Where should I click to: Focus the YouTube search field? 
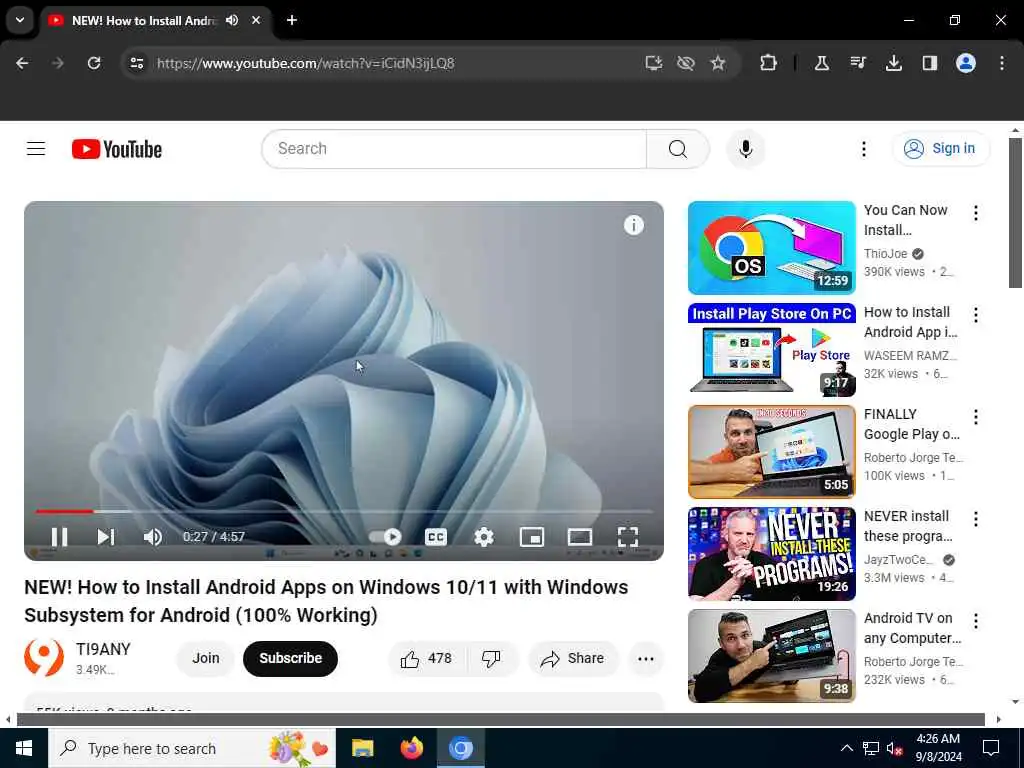tap(454, 149)
